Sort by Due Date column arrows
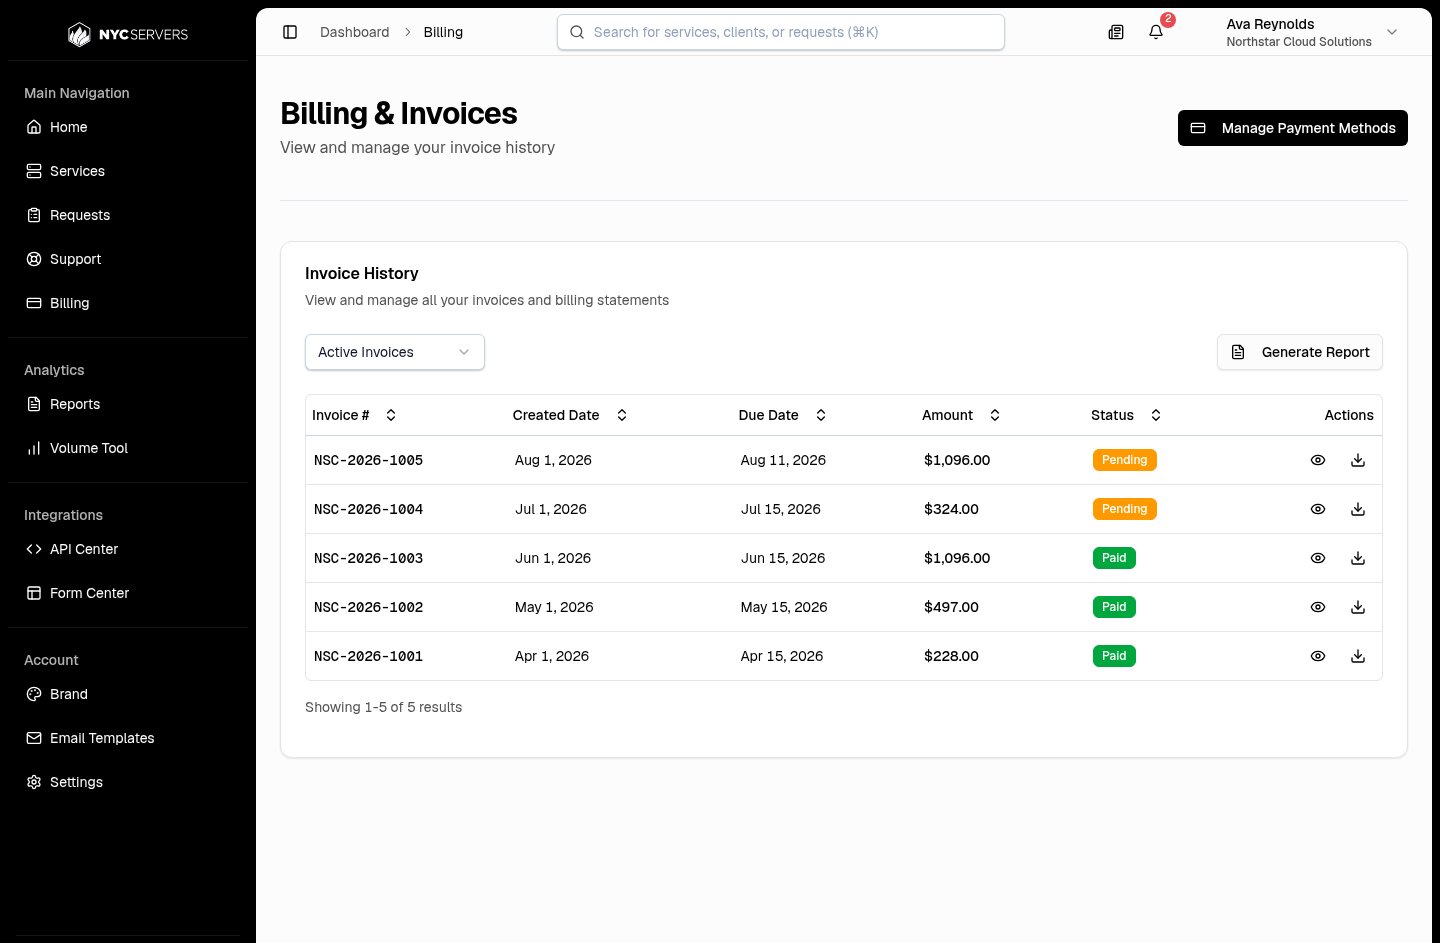The image size is (1440, 943). point(821,415)
